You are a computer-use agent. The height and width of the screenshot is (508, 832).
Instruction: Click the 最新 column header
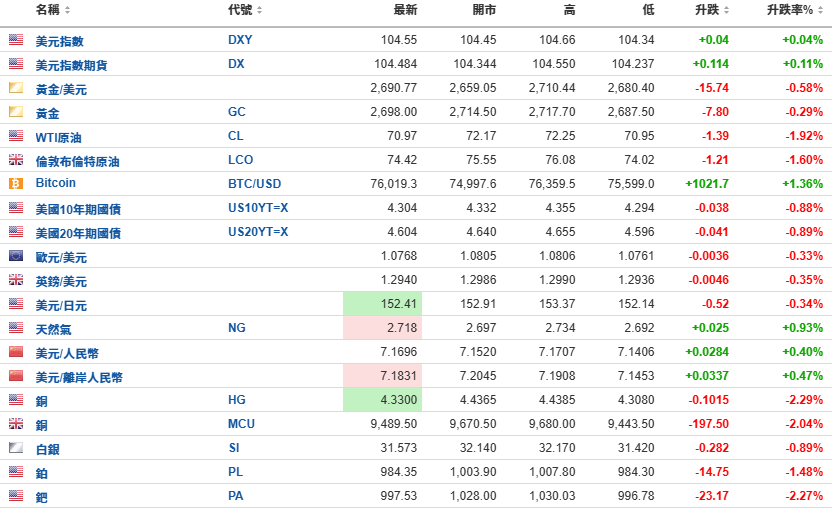click(405, 10)
